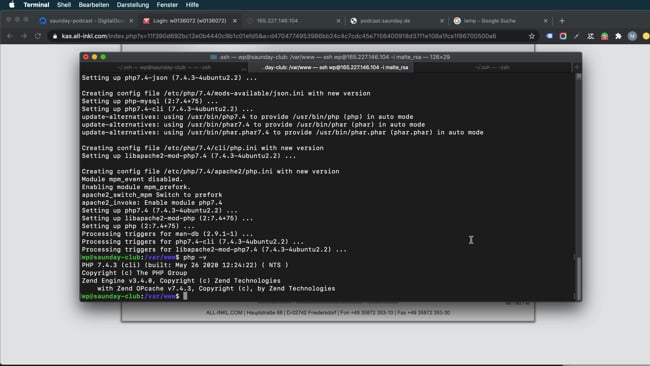The height and width of the screenshot is (366, 650).
Task: Bookmark this page with the star icon
Action: [x=532, y=36]
